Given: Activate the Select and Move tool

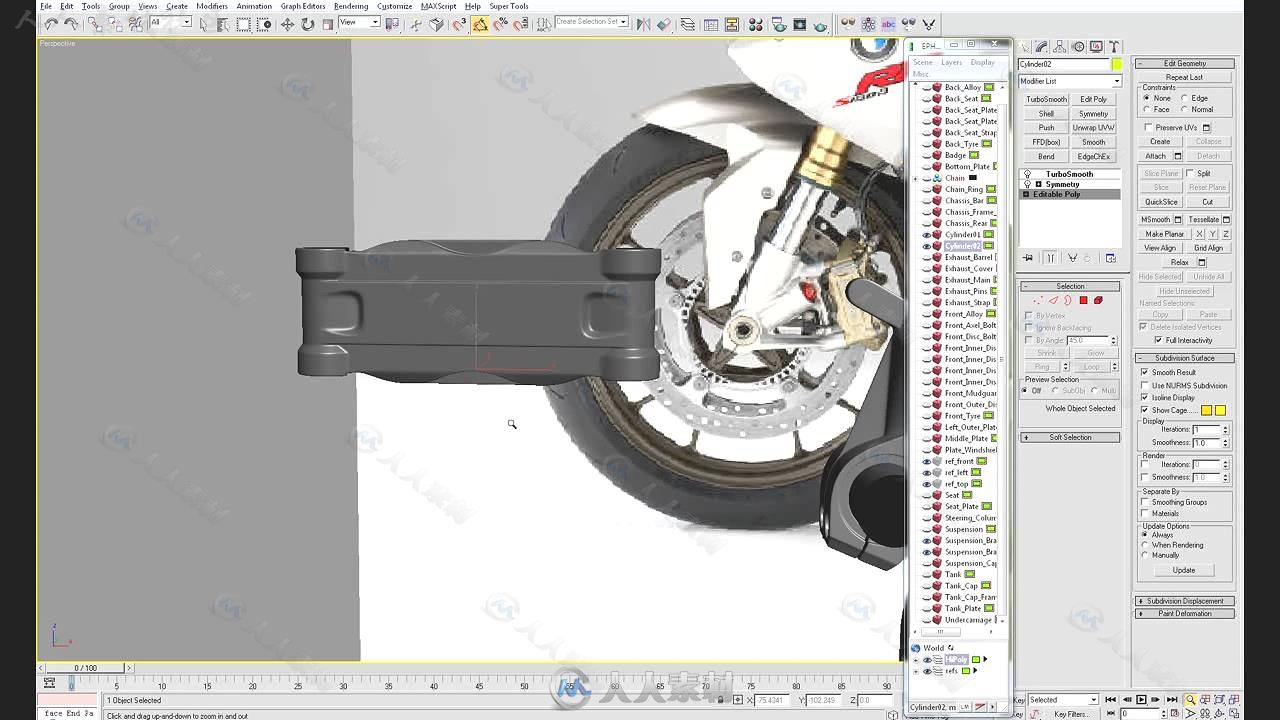Looking at the screenshot, I should (287, 24).
